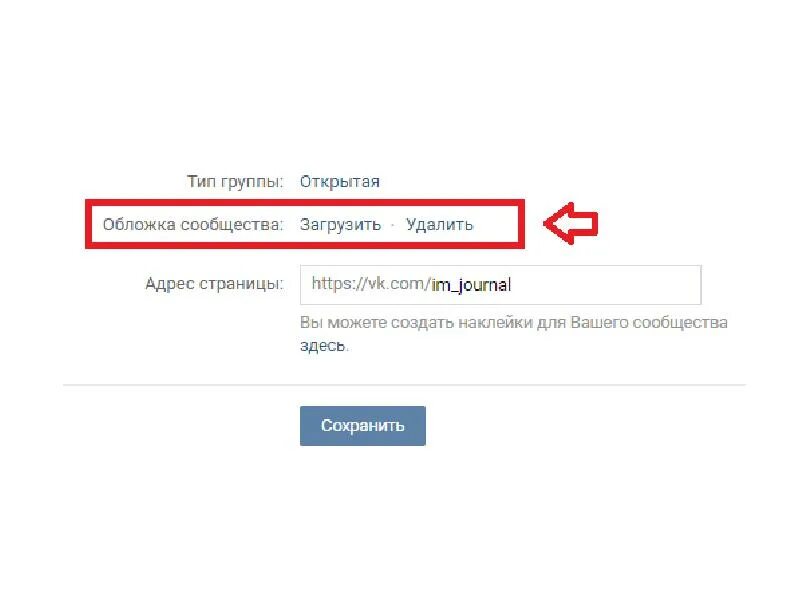
Task: Click the "Тип группы:" label
Action: click(x=235, y=182)
